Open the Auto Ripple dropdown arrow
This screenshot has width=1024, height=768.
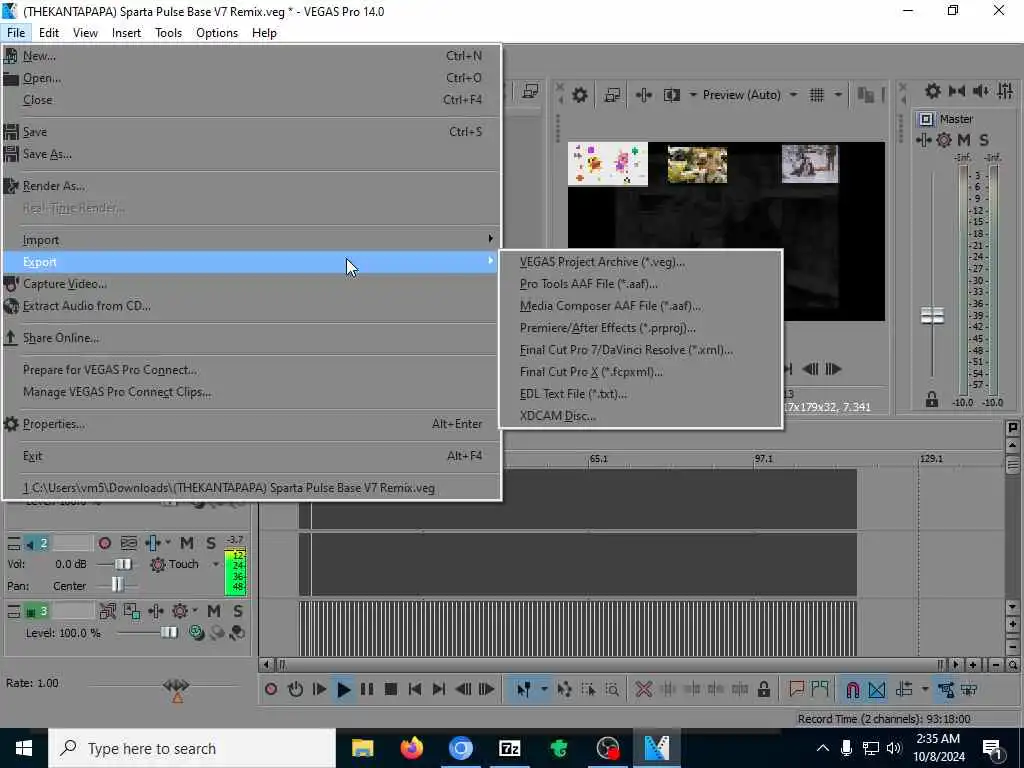924,689
